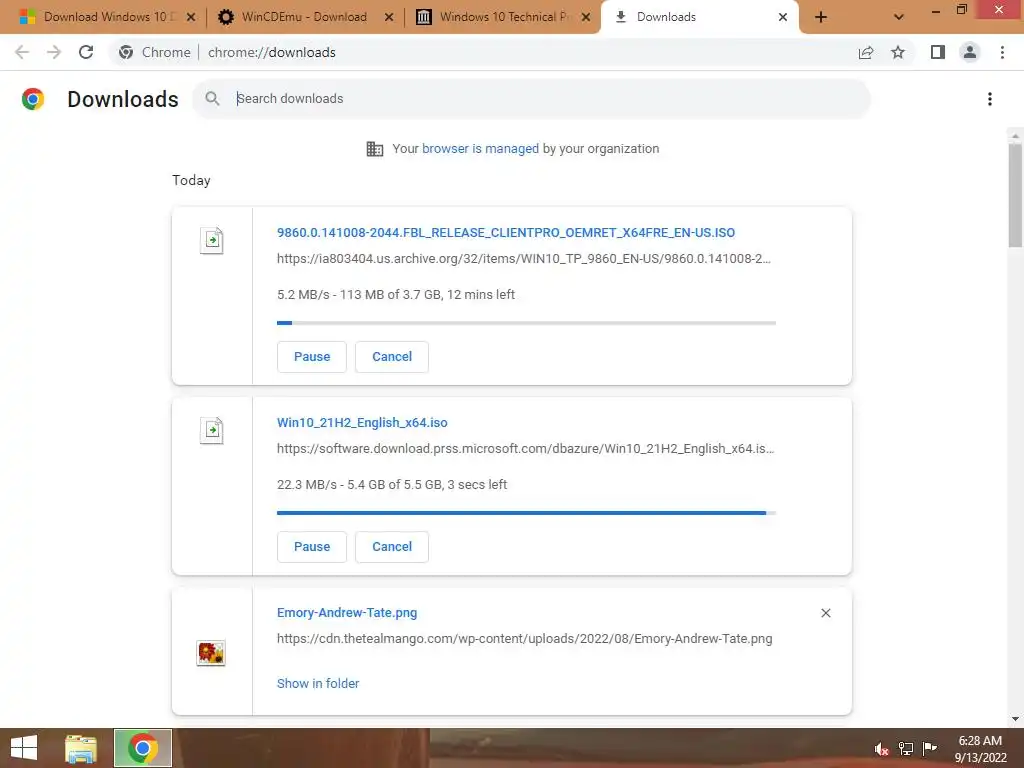Close the WinCDEmu - Download tab
Screen dimensions: 1024x768
(x=389, y=17)
